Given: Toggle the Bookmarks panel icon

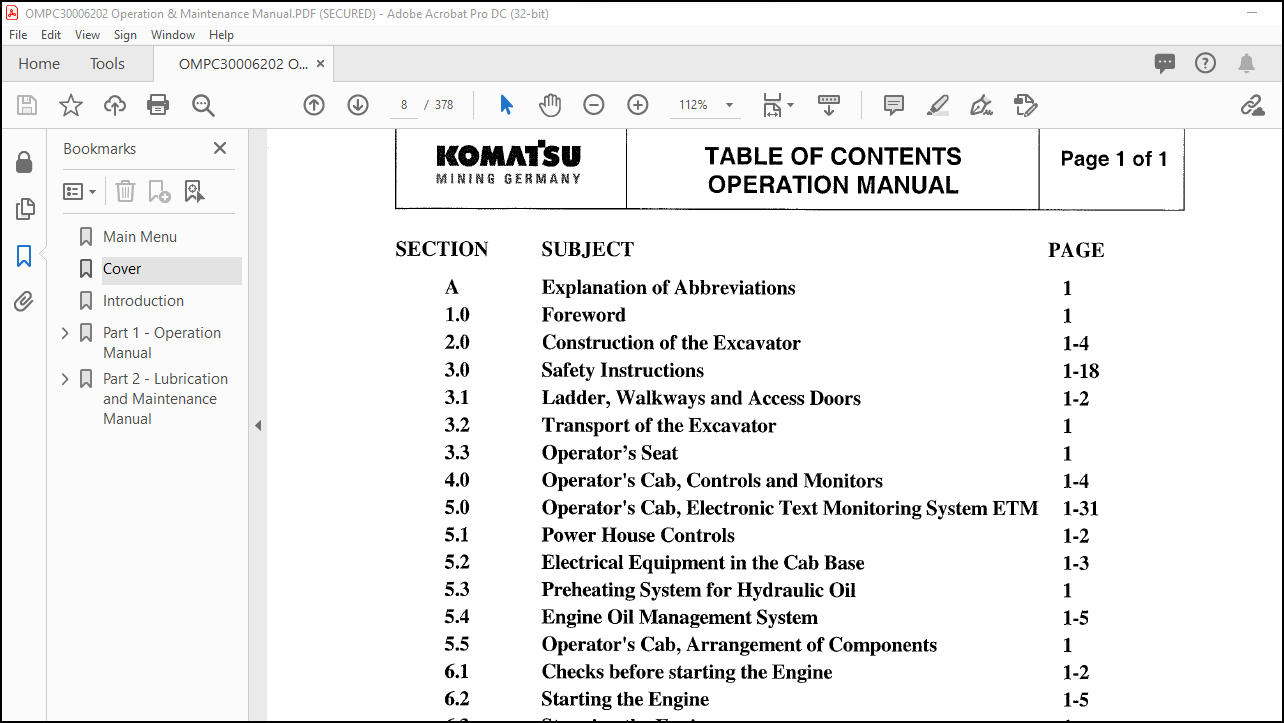Looking at the screenshot, I should coord(25,256).
